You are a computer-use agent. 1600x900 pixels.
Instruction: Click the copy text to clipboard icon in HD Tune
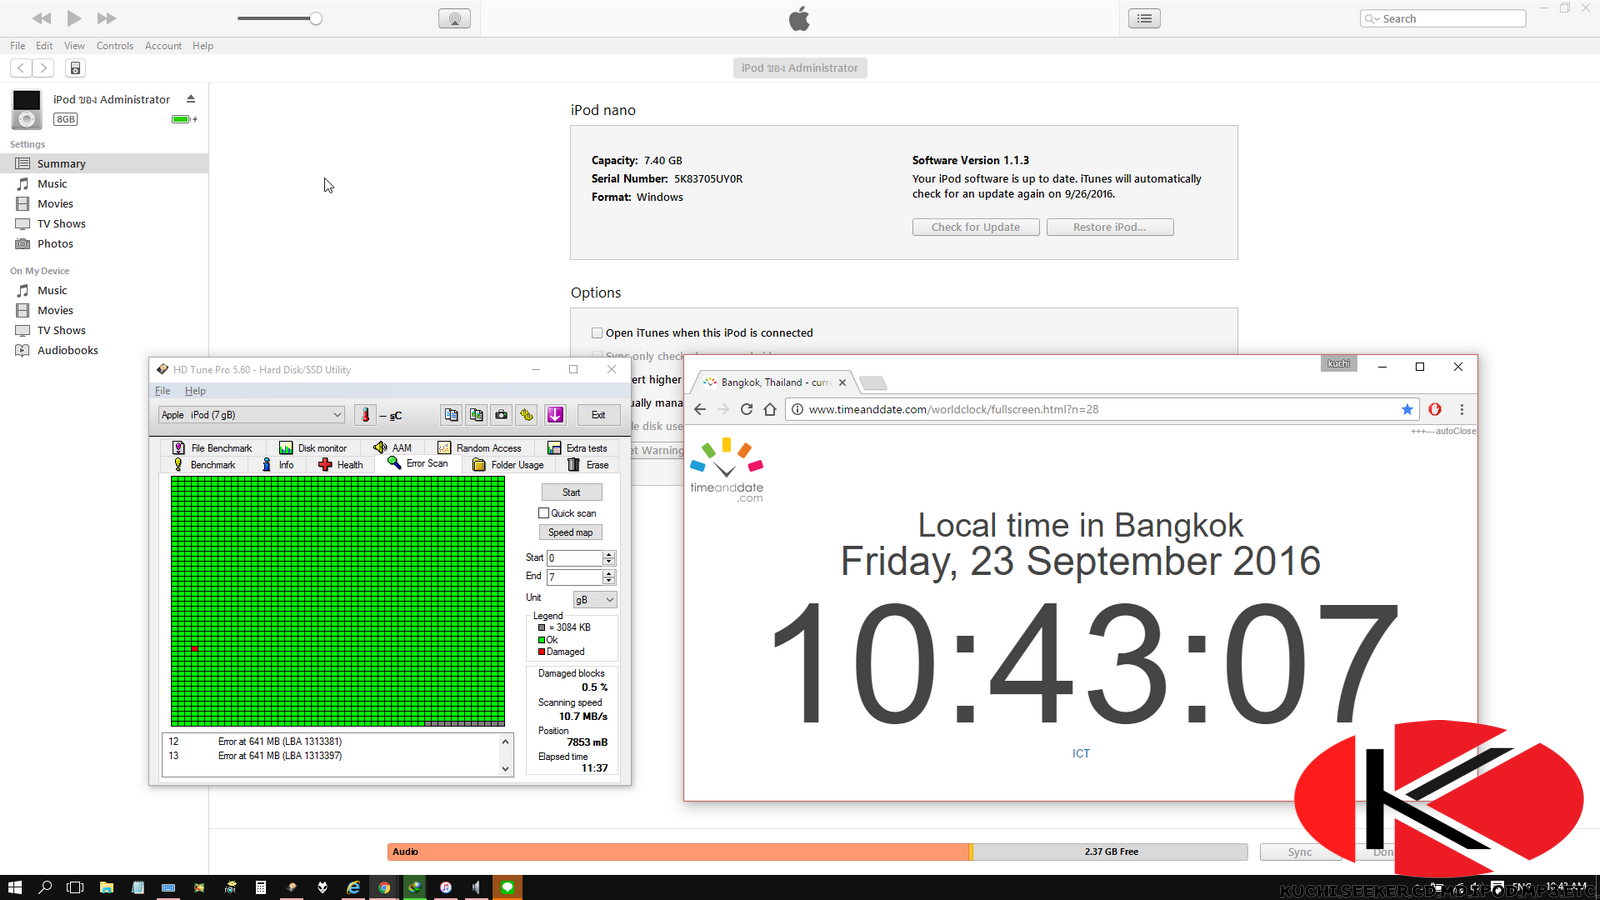(x=451, y=415)
